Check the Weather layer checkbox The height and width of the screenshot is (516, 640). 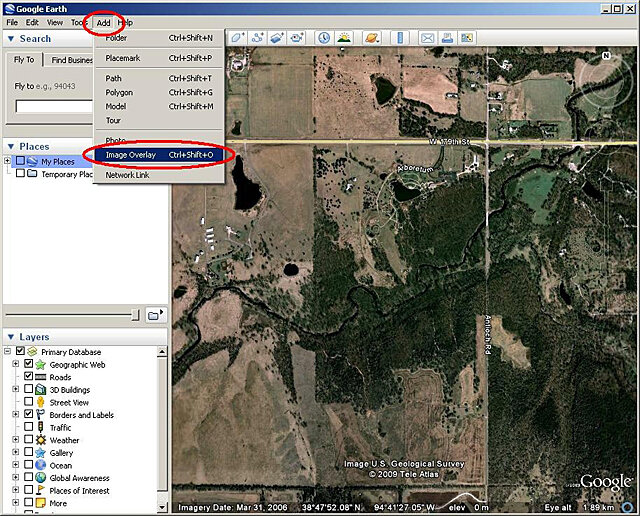(28, 440)
